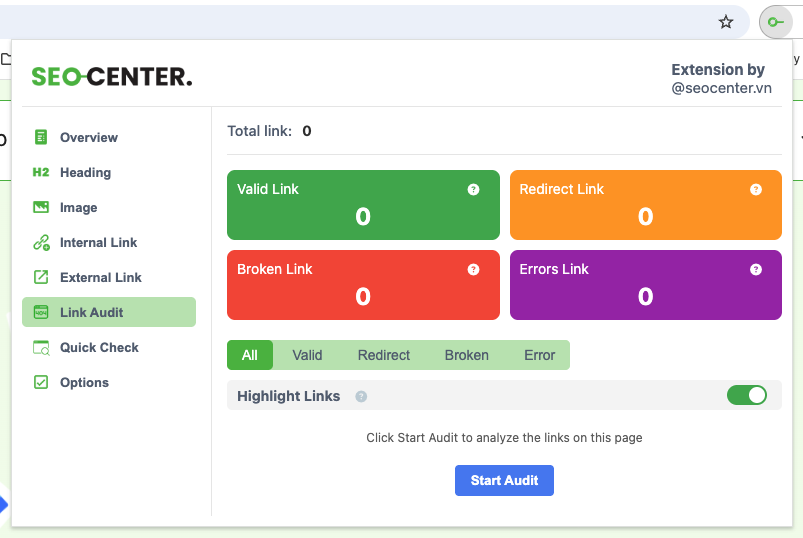Click the Internal Link chain icon

(x=41, y=242)
